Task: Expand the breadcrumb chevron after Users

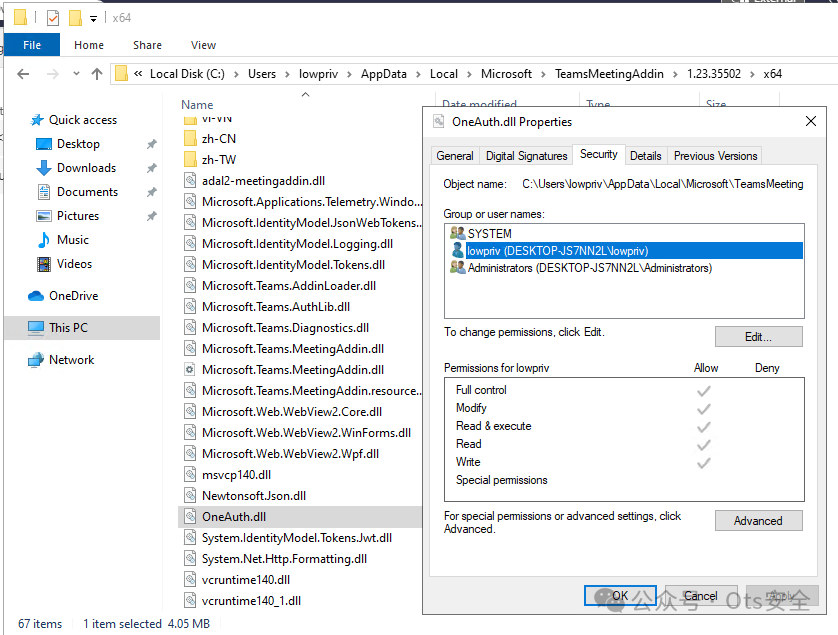Action: tap(287, 74)
